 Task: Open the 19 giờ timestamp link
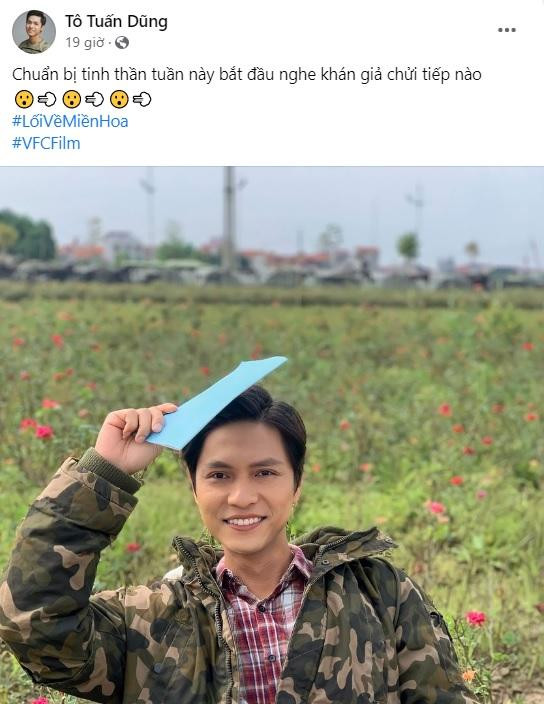tap(84, 43)
